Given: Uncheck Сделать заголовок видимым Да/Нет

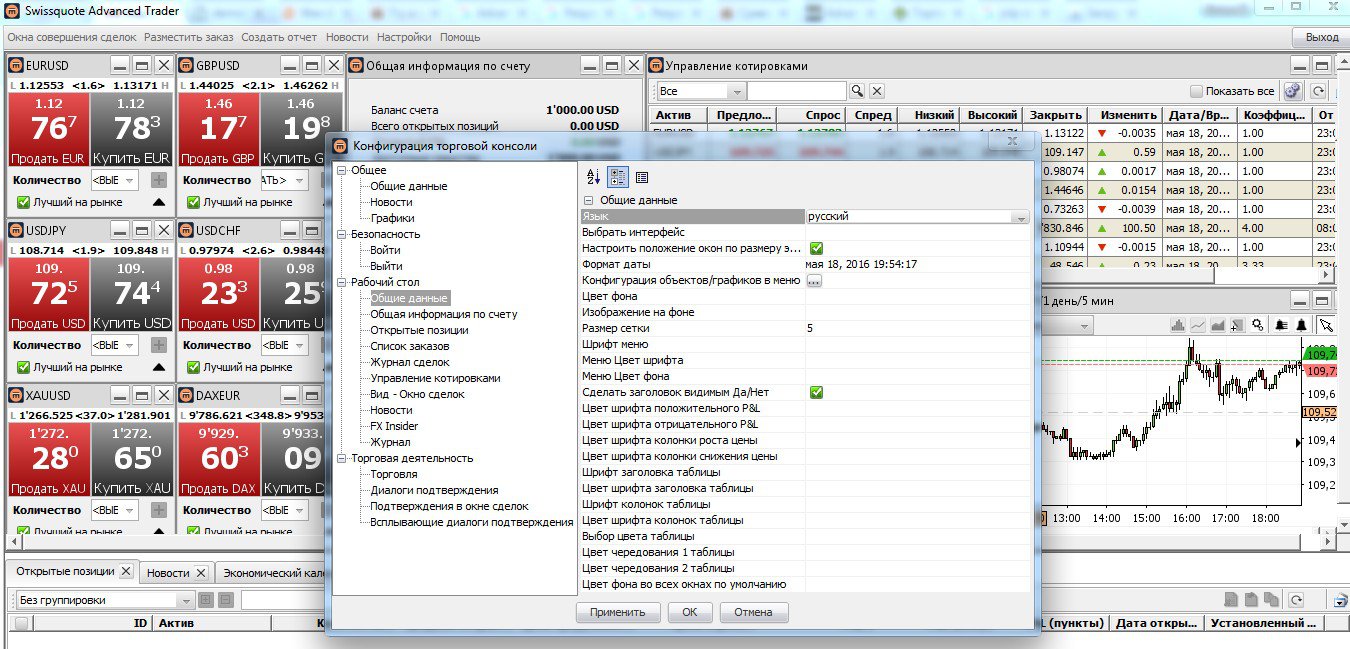Looking at the screenshot, I should coord(816,392).
